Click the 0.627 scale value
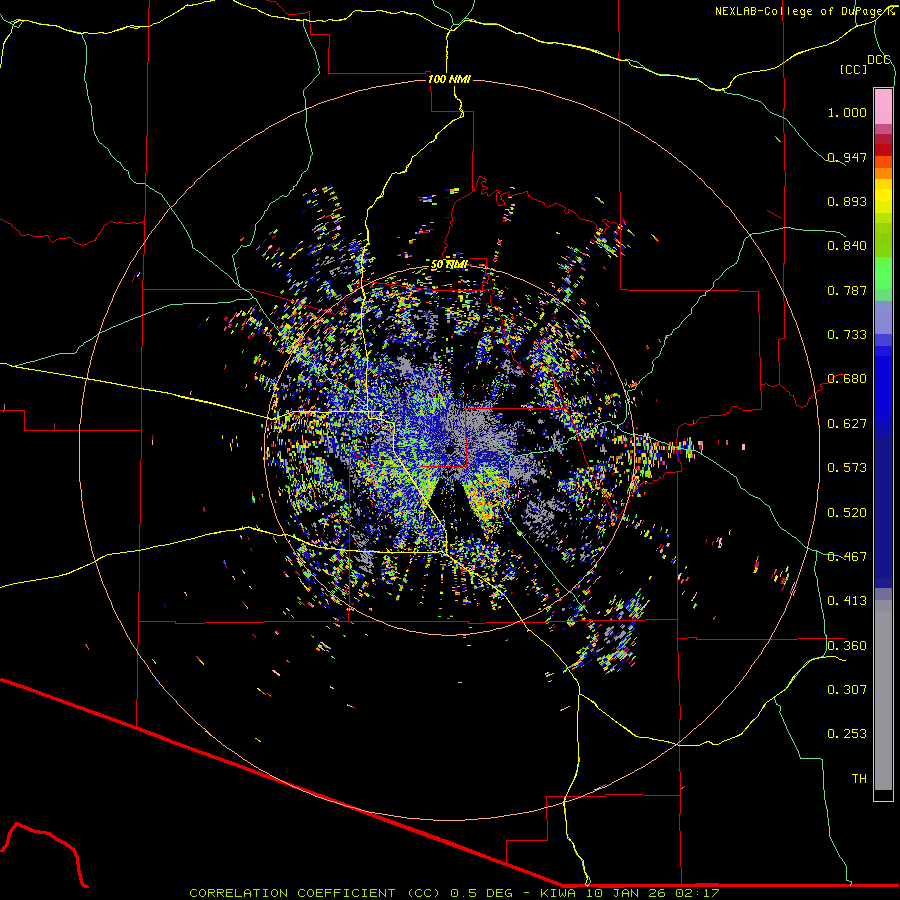The height and width of the screenshot is (900, 900). tap(847, 424)
